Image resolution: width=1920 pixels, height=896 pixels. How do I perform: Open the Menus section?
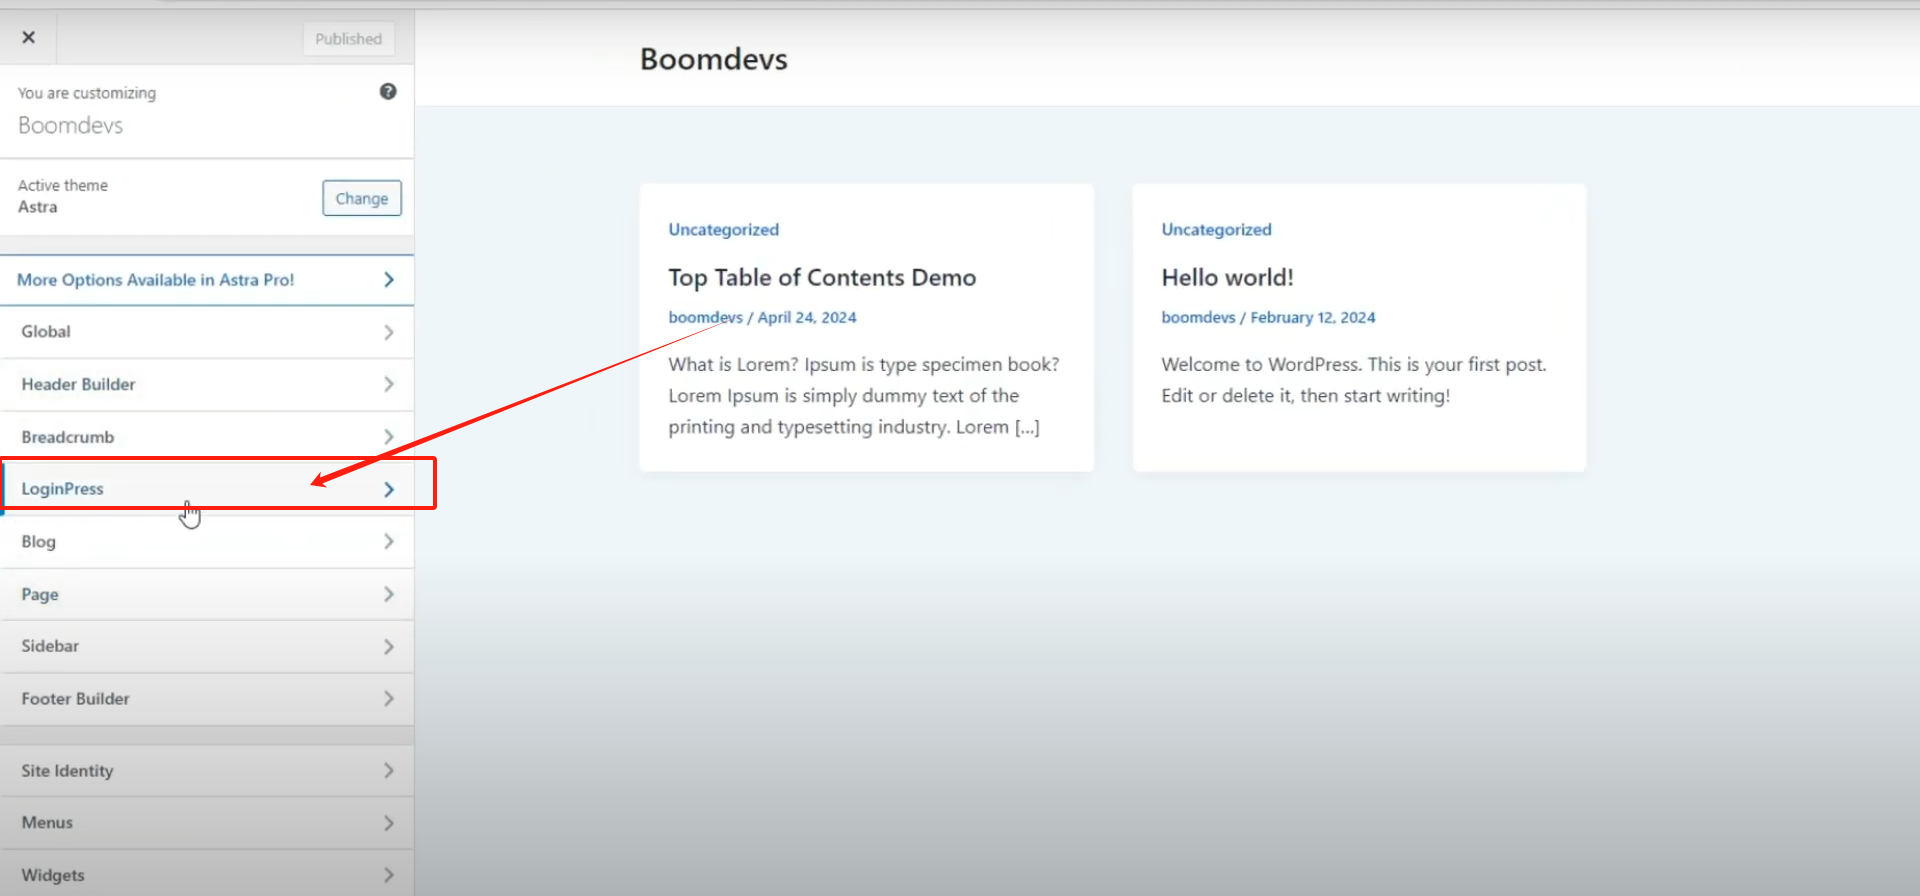point(48,823)
